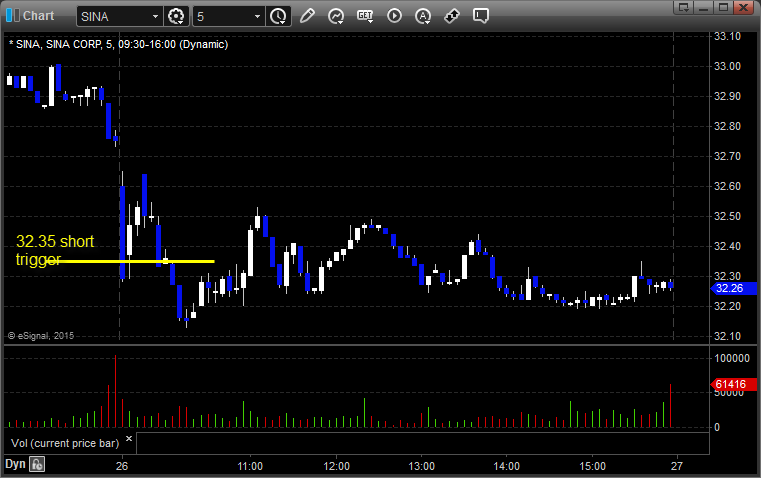This screenshot has width=761, height=478.
Task: Toggle the lock icon beside Dyn
Action: point(37,464)
